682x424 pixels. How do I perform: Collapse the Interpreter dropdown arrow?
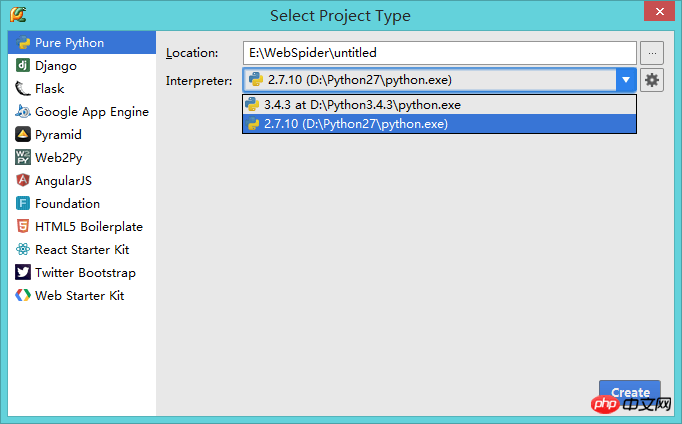click(x=626, y=80)
